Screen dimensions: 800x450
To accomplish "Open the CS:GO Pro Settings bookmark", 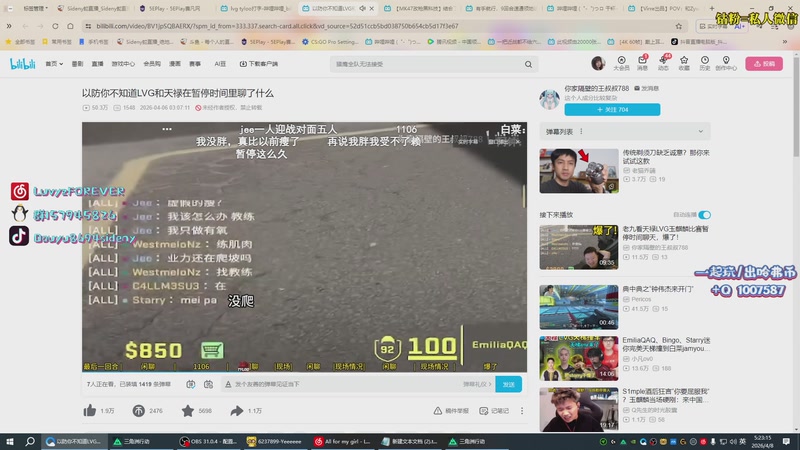I will pyautogui.click(x=330, y=41).
